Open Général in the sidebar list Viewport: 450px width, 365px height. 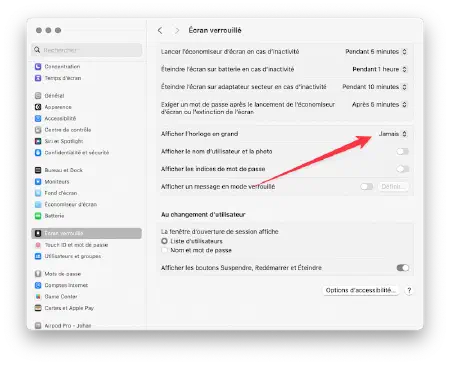point(86,96)
